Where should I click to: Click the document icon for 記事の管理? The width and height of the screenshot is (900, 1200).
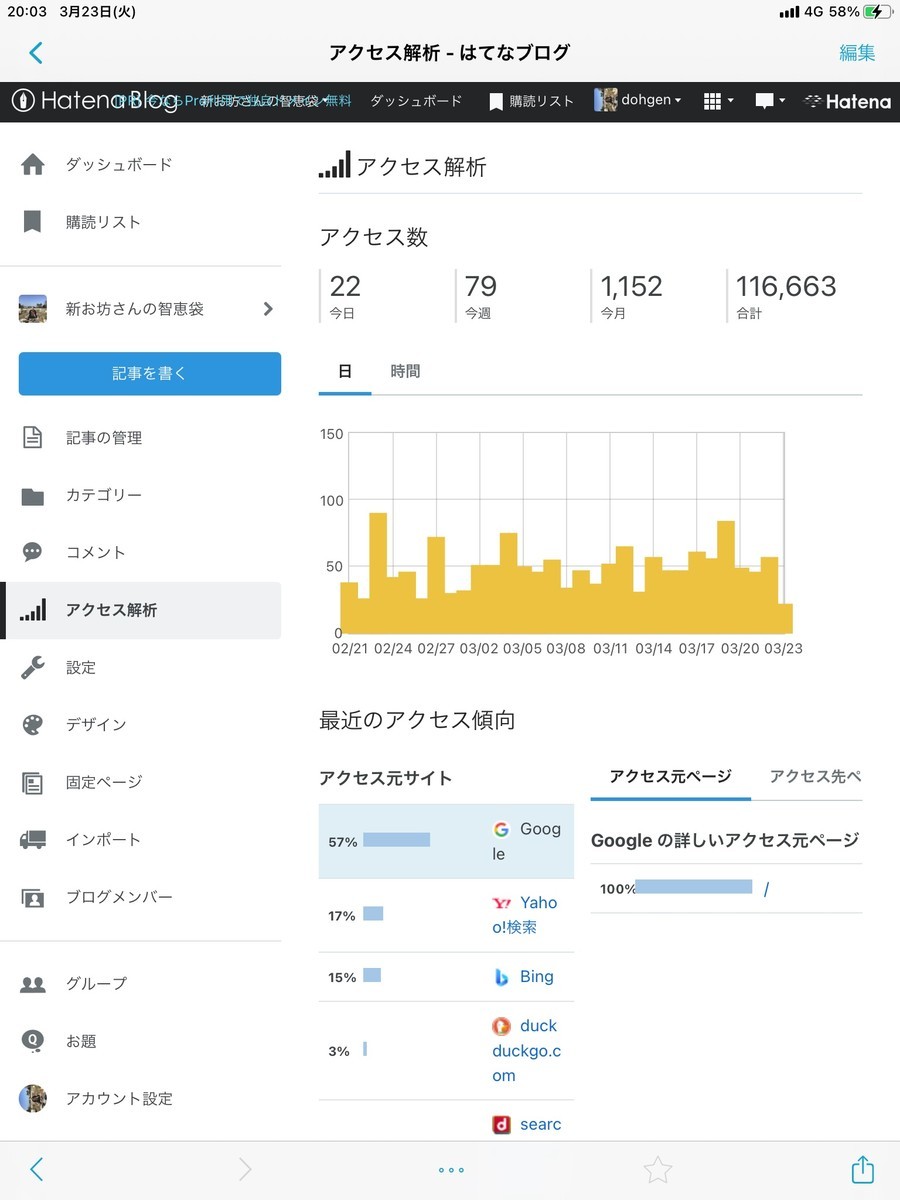33,437
